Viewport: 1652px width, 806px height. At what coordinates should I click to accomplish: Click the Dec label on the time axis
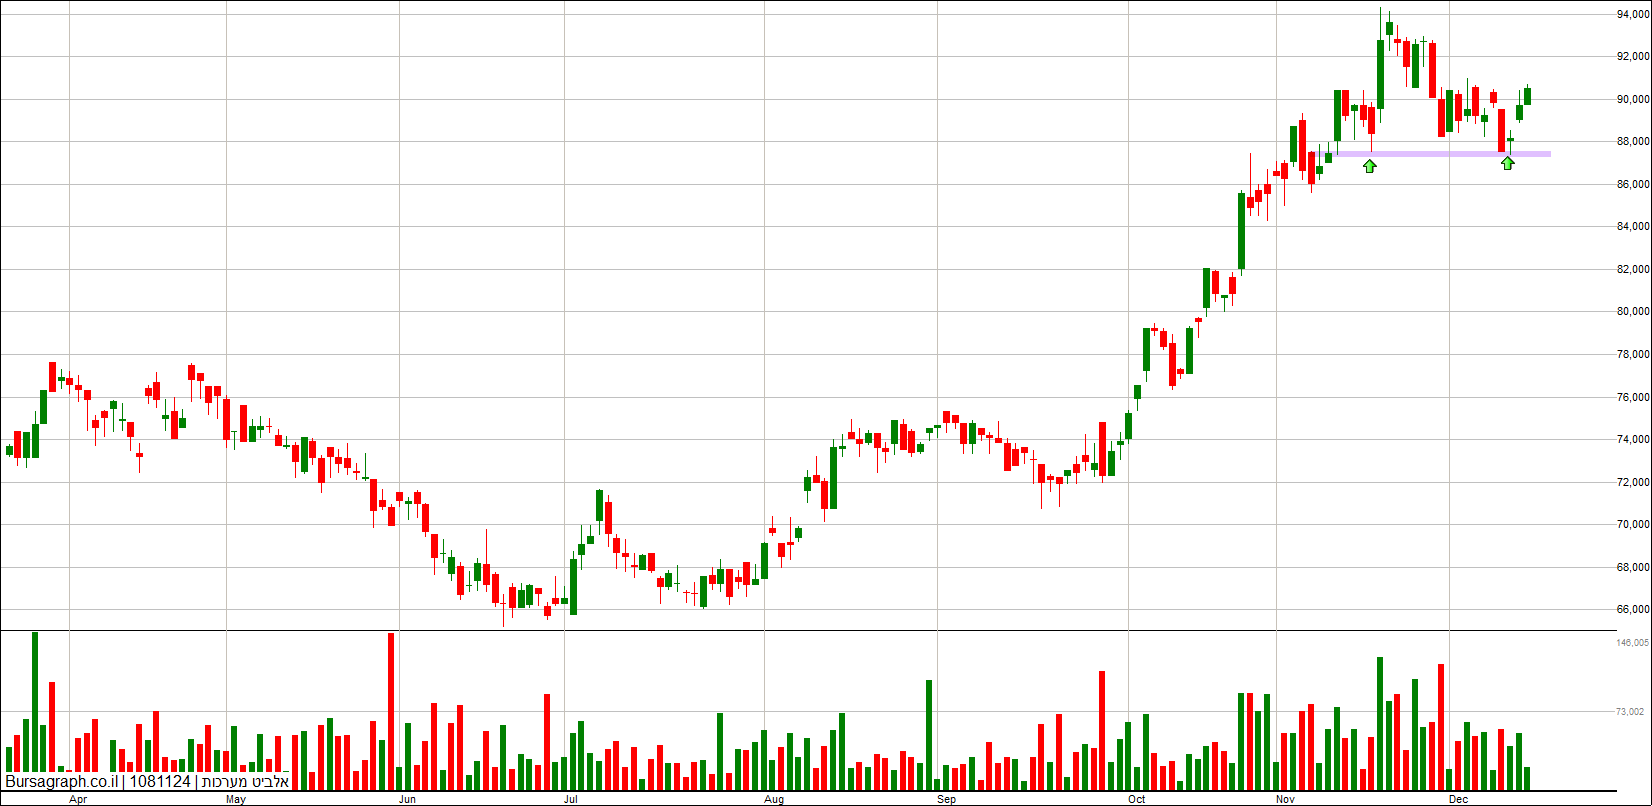(1459, 800)
